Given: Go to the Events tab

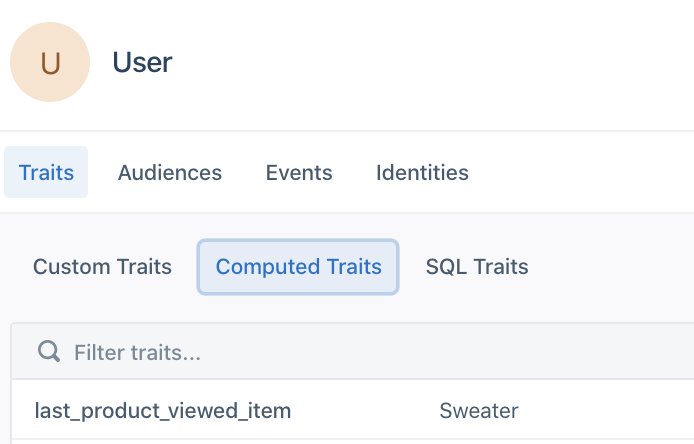Looking at the screenshot, I should [299, 172].
